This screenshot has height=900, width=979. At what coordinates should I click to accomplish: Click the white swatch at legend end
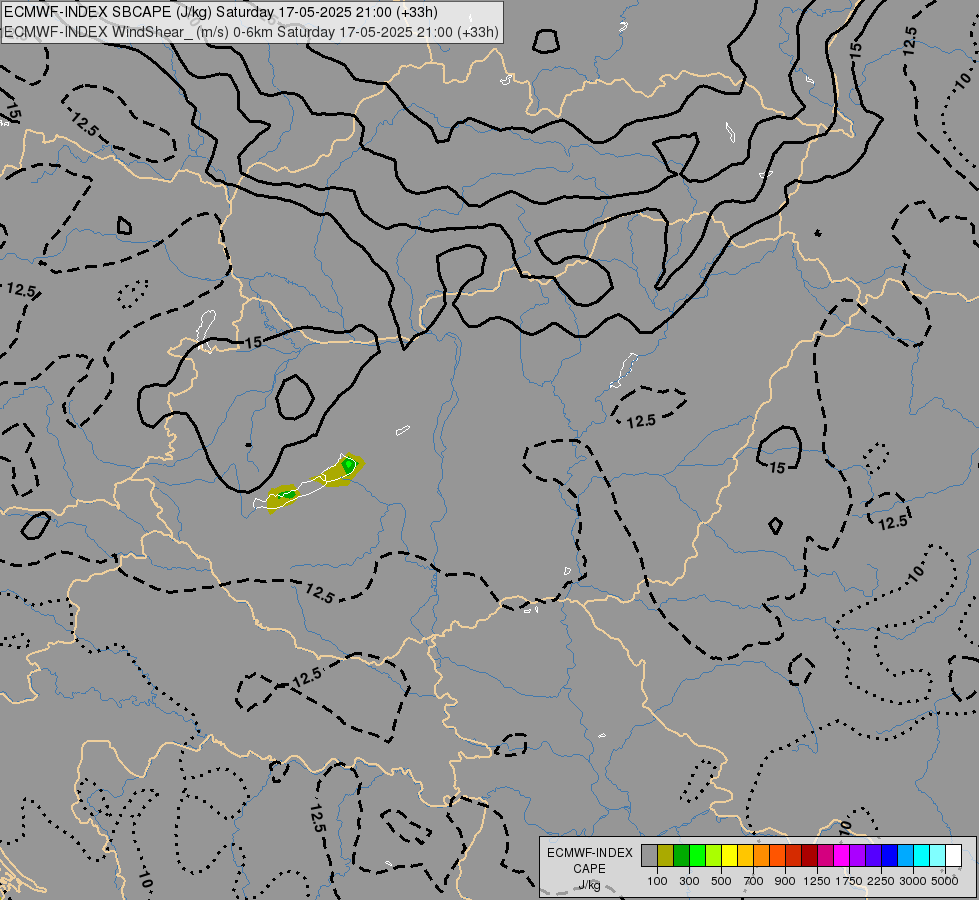click(x=953, y=856)
